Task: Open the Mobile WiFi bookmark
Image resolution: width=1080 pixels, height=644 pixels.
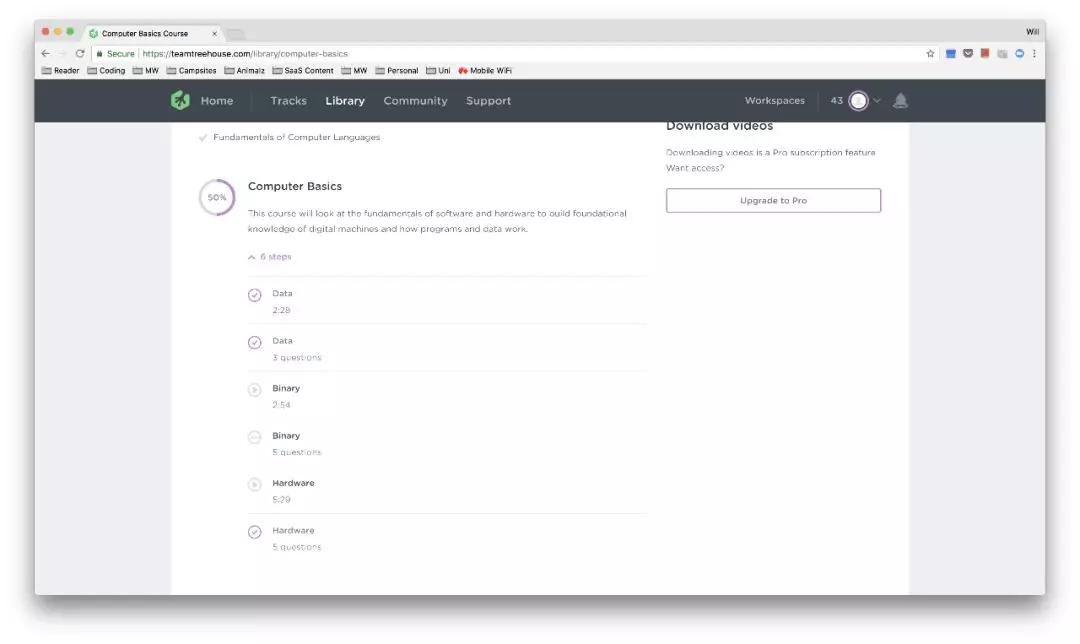Action: tap(485, 70)
